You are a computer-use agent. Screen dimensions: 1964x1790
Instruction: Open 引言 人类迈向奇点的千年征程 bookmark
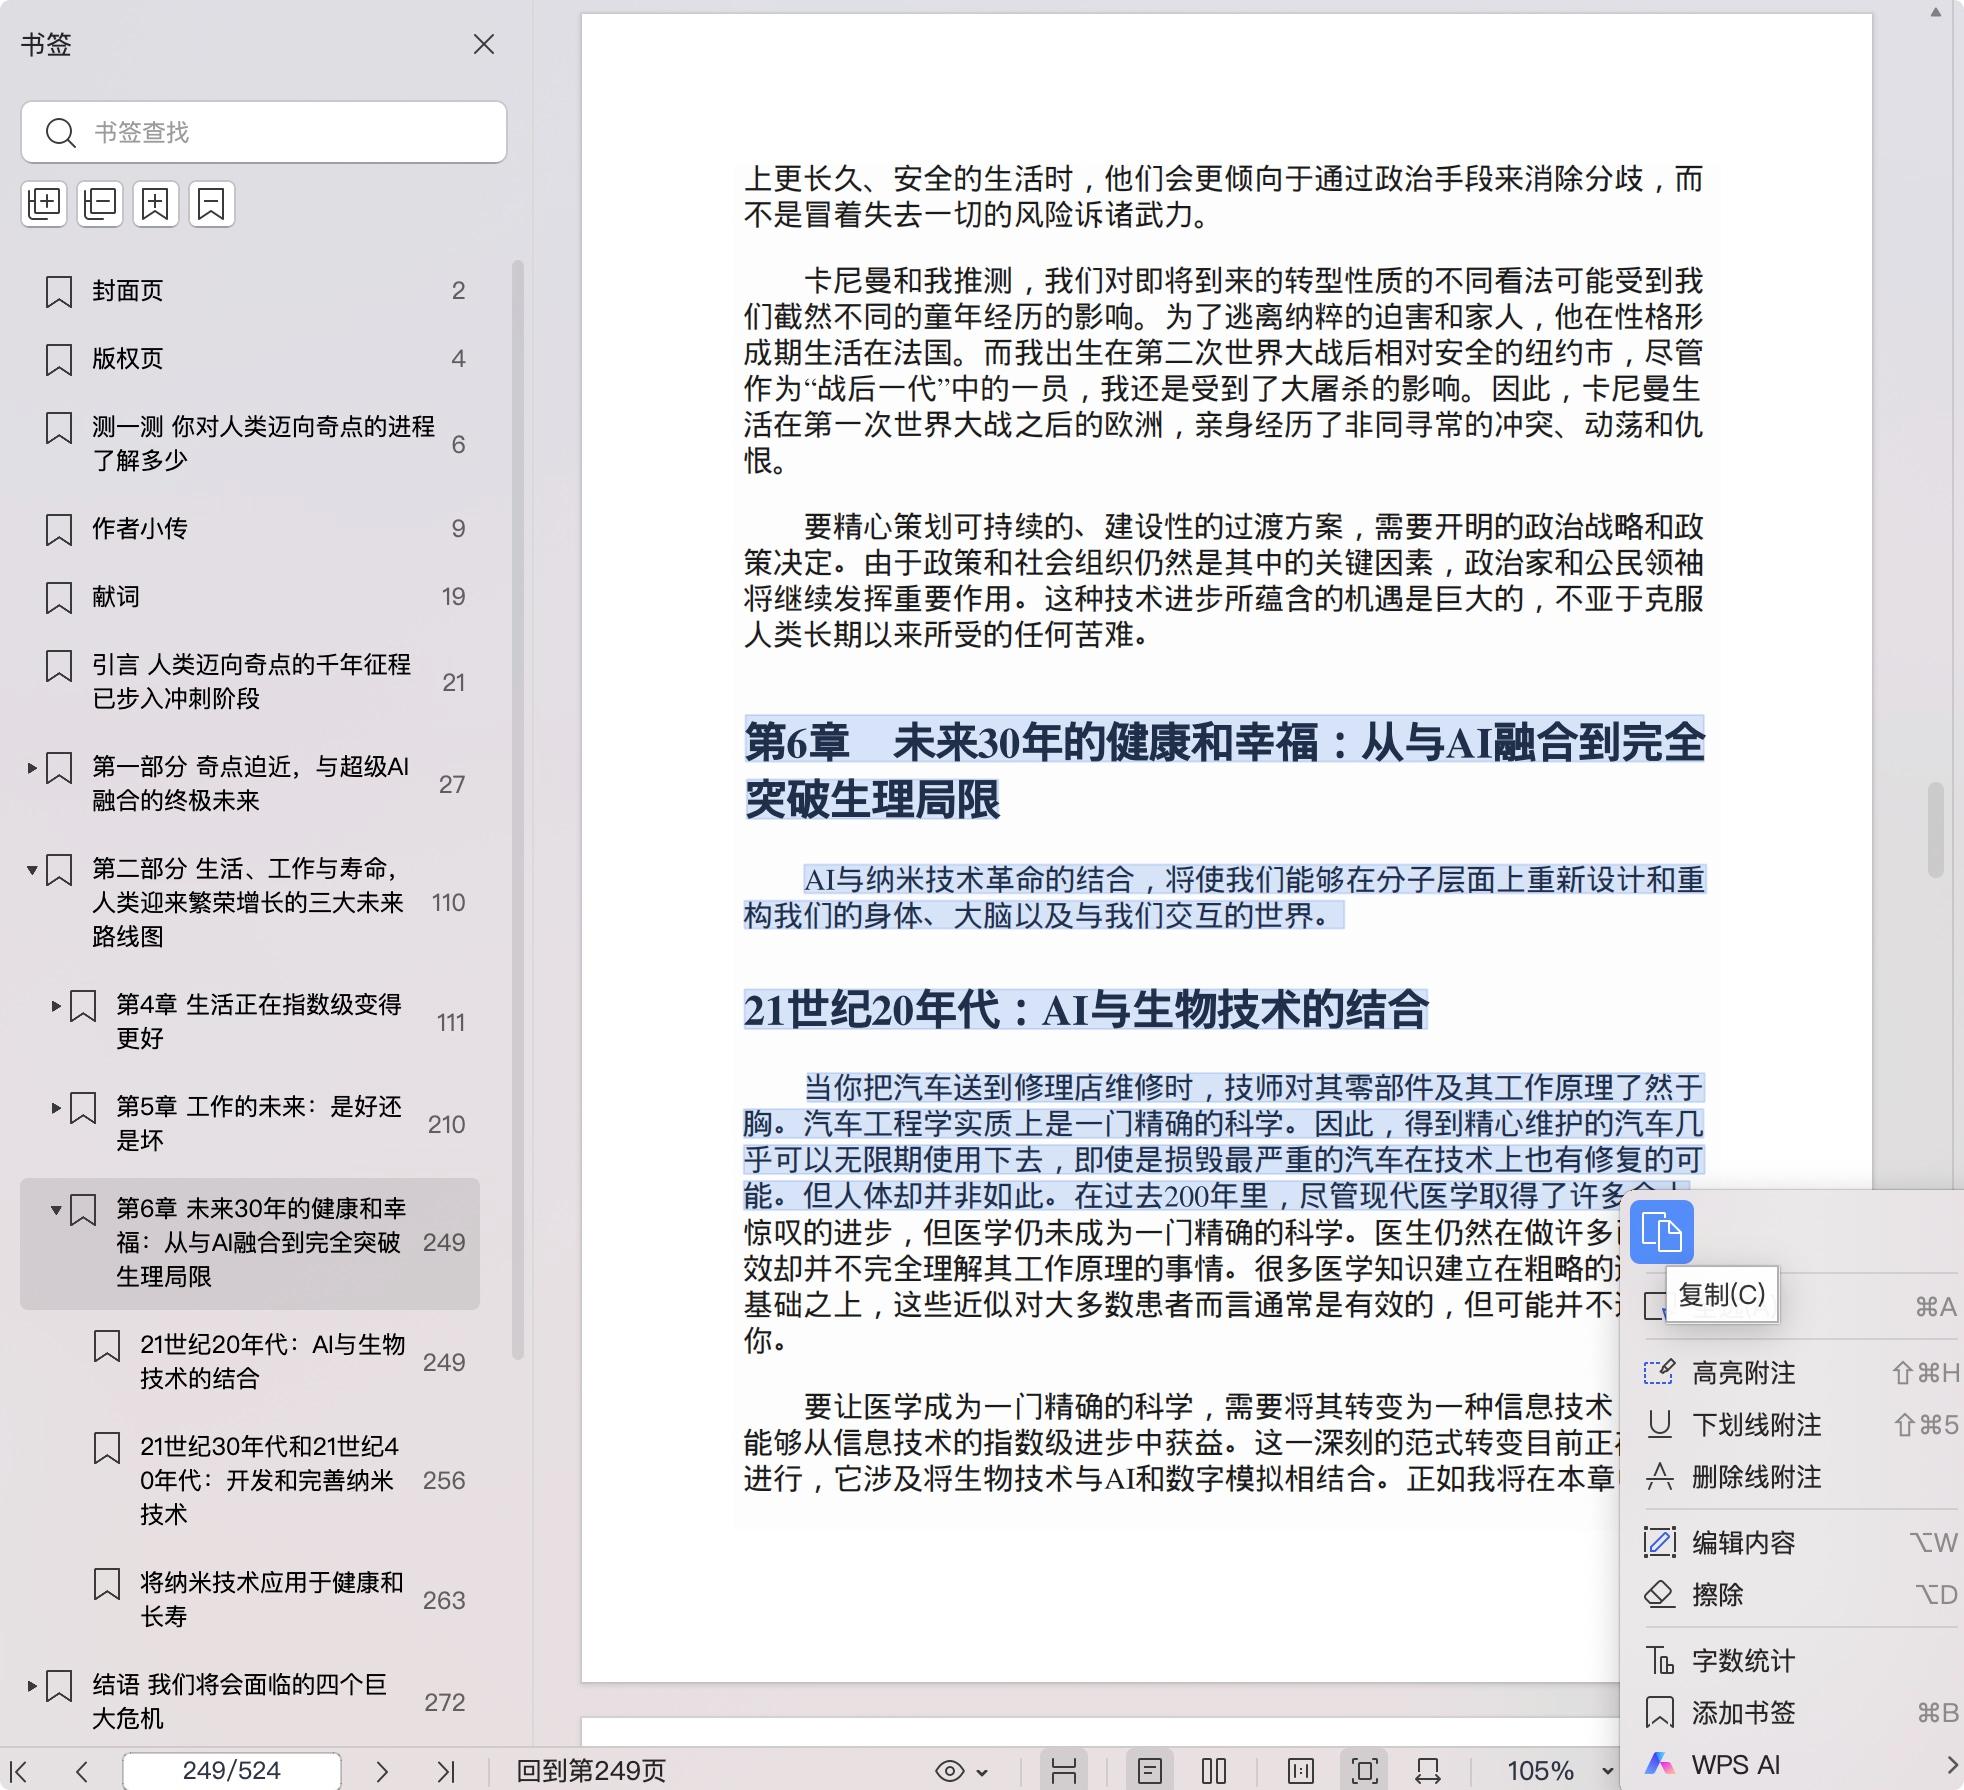[x=250, y=681]
